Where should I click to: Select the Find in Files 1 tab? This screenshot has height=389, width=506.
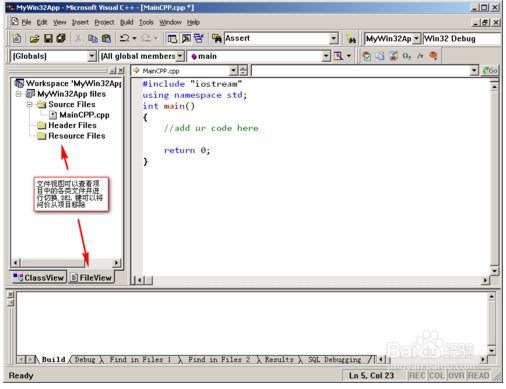(140, 360)
